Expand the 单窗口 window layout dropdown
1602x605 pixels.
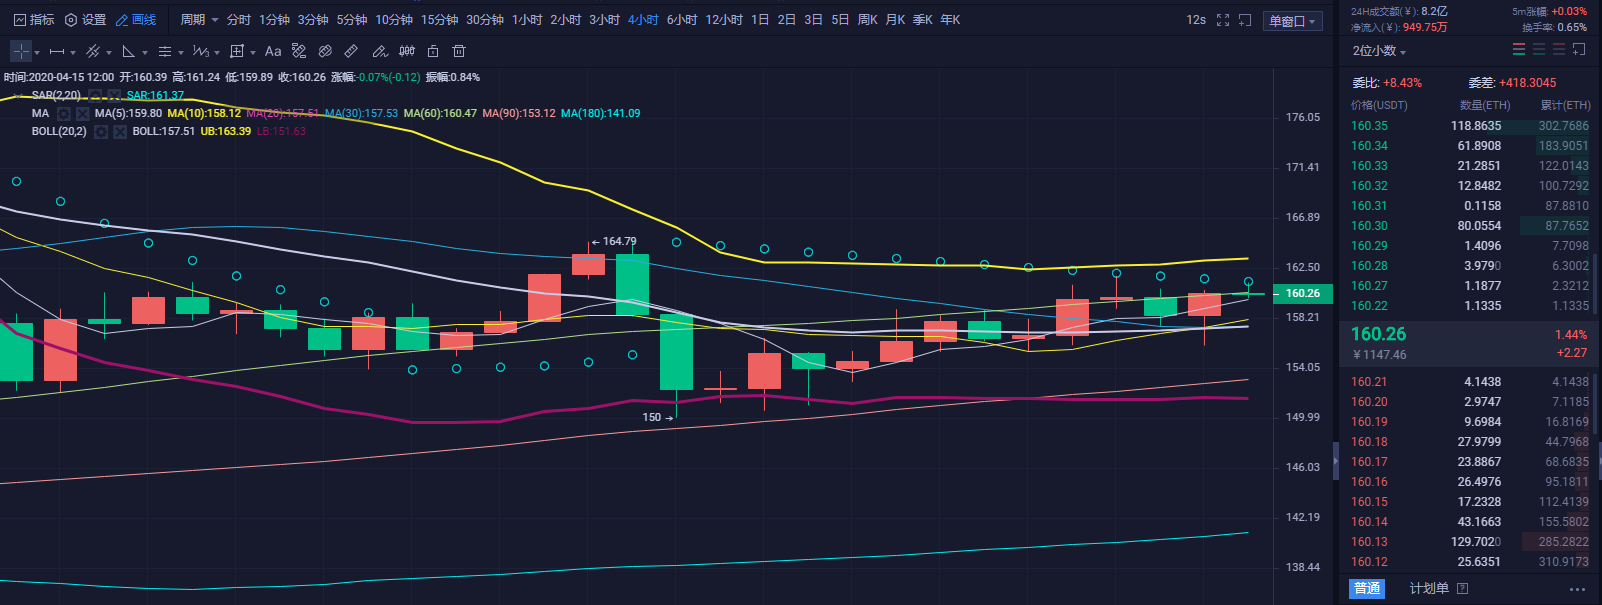[1293, 21]
